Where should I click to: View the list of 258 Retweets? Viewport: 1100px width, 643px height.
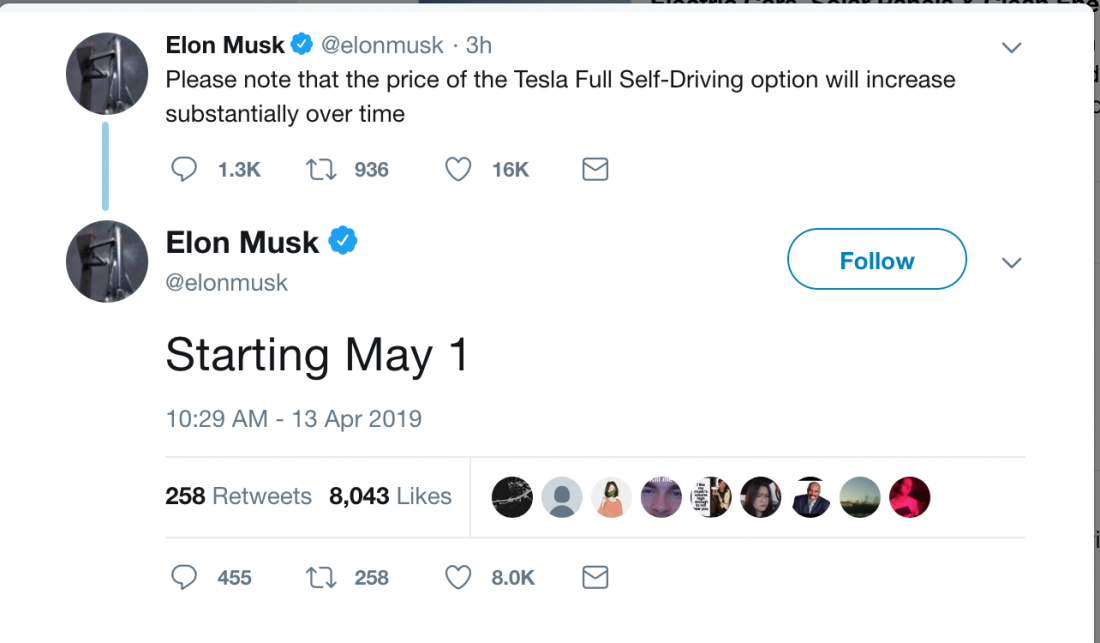click(238, 496)
